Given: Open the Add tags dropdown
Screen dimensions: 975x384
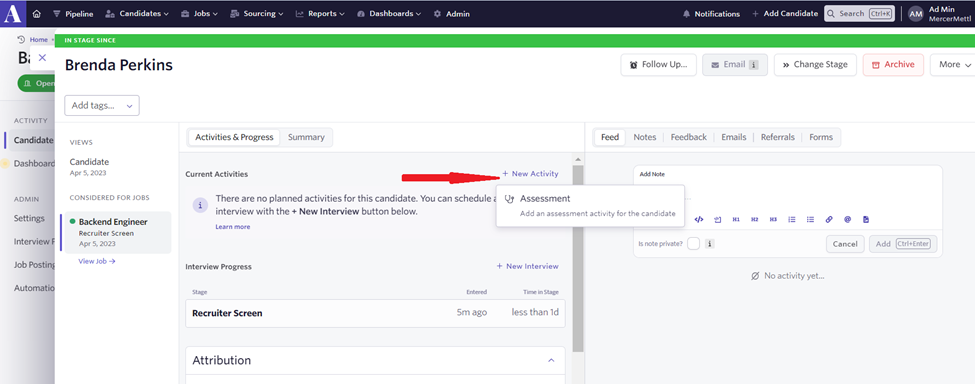Looking at the screenshot, I should [102, 106].
